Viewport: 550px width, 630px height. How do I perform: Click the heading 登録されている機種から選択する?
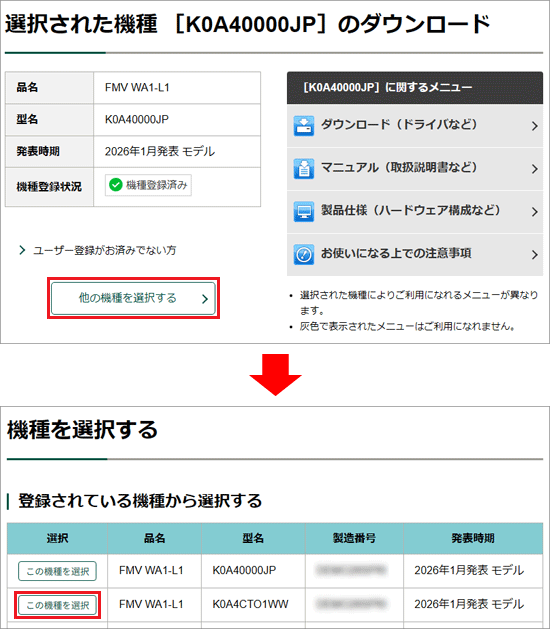click(140, 501)
